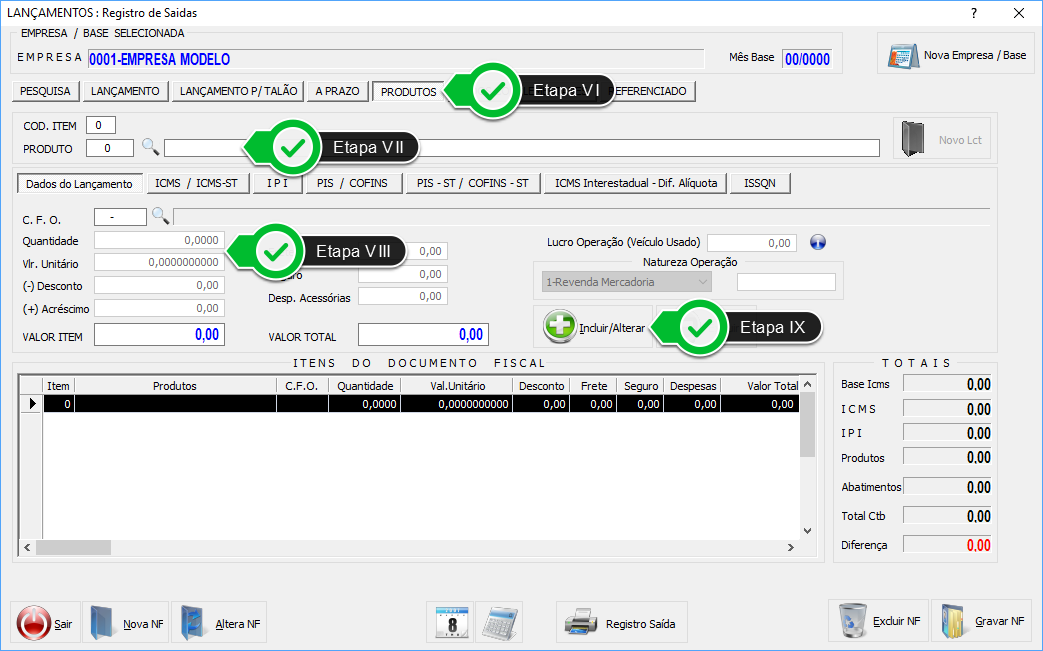Click the items grid horizontal scrollbar right arrow
This screenshot has width=1043, height=651.
[x=790, y=547]
